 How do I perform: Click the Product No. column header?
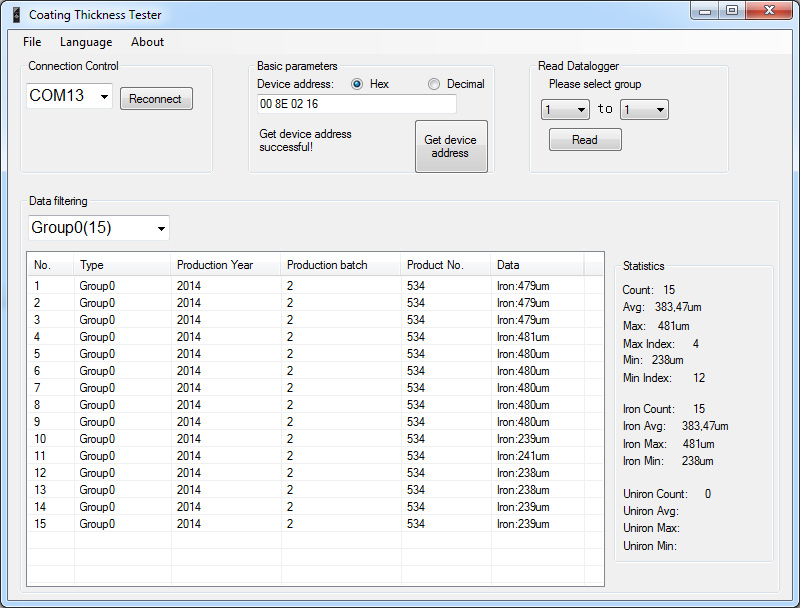pyautogui.click(x=435, y=265)
